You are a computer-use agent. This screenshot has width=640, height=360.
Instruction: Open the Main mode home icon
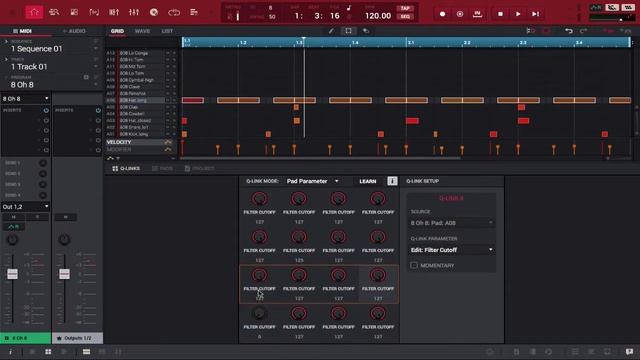(34, 12)
